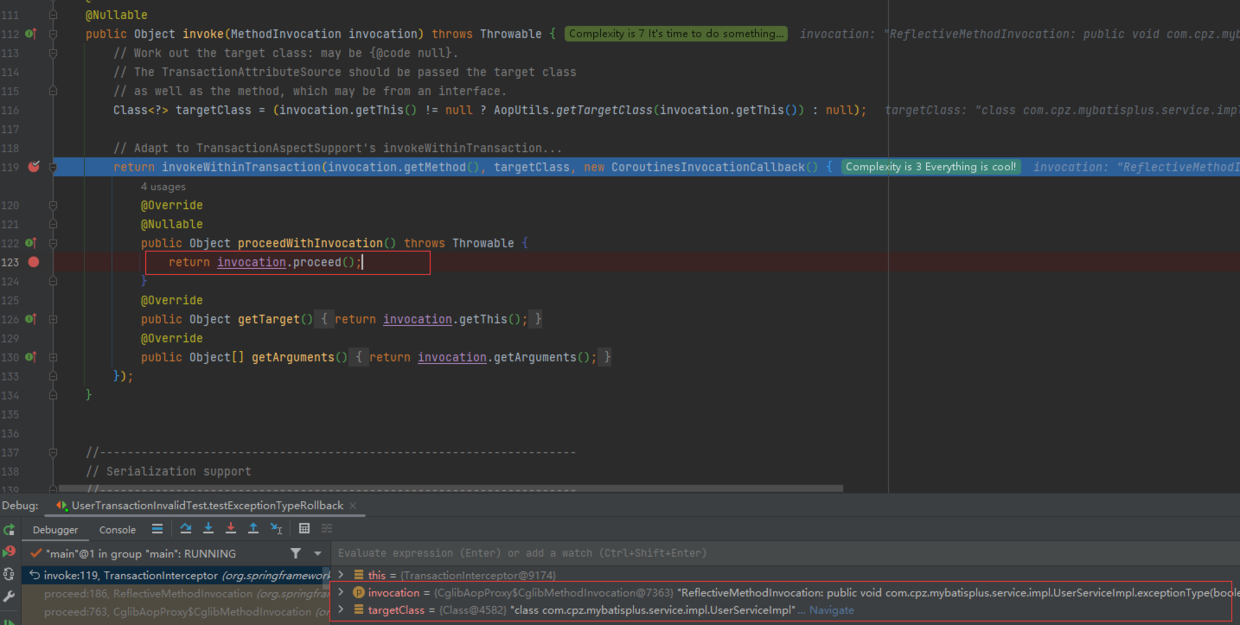Select frame invoke:119, TransactionInterceptor
1240x625 pixels.
coord(176,575)
